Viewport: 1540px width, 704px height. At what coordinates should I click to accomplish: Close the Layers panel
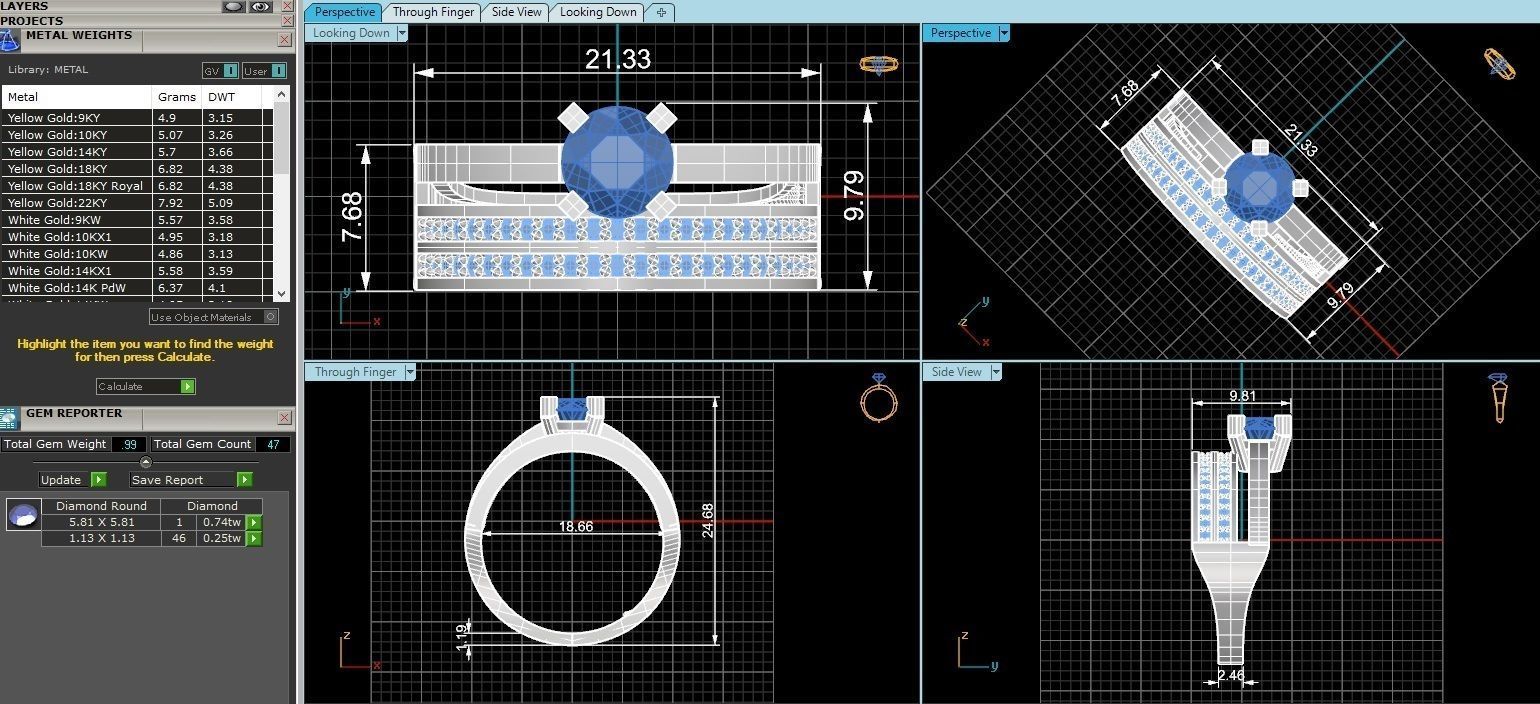(x=285, y=6)
